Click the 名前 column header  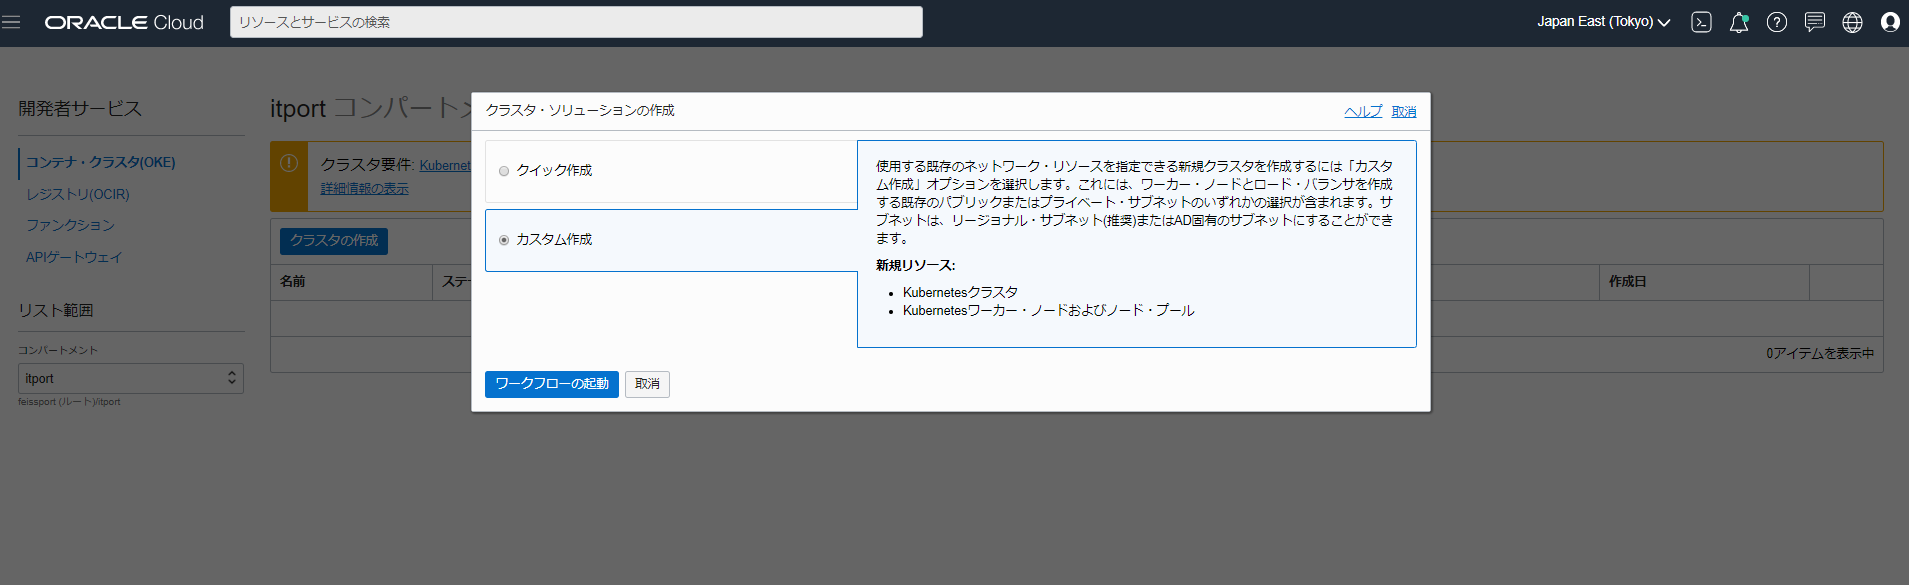293,282
